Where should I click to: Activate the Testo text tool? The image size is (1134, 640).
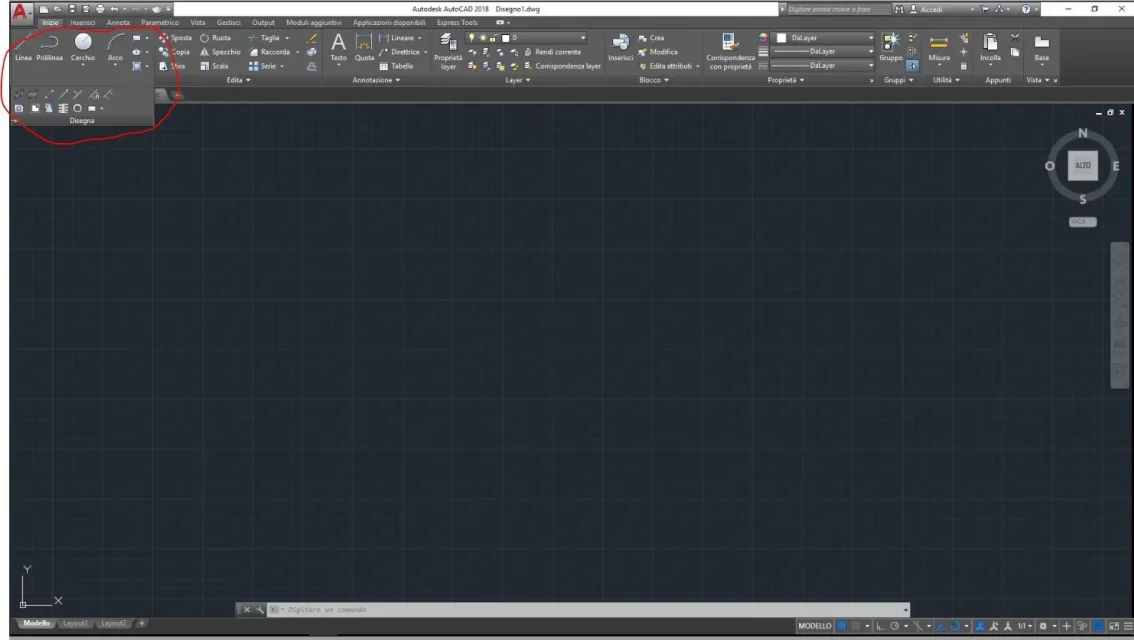click(x=338, y=47)
